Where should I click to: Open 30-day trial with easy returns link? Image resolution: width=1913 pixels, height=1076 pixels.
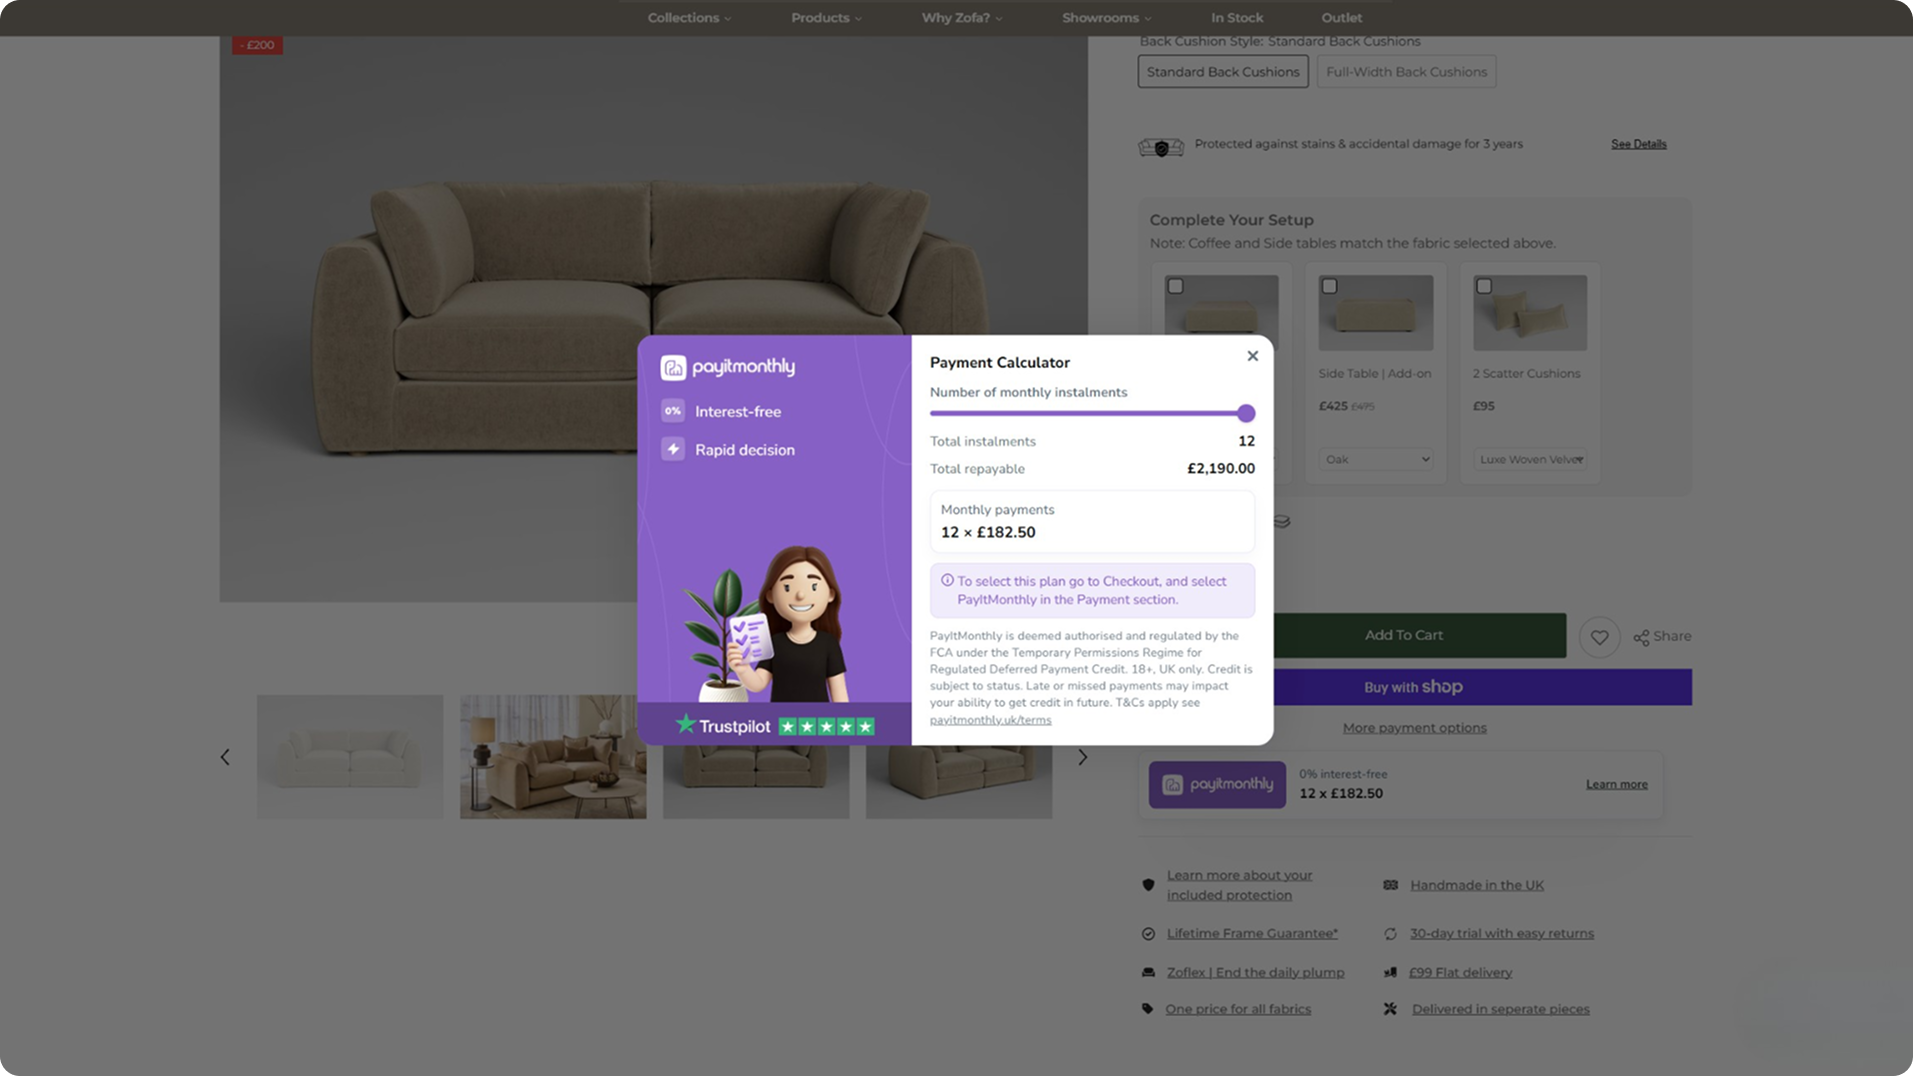(x=1502, y=934)
